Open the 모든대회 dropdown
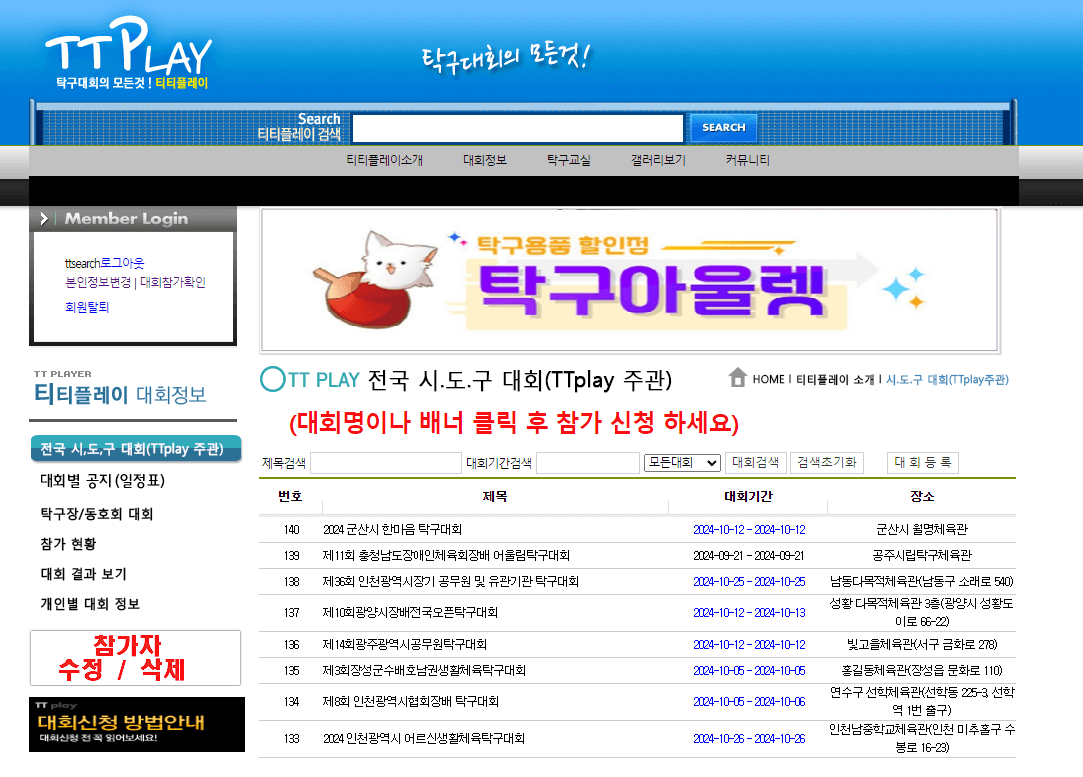1083x777 pixels. point(683,462)
